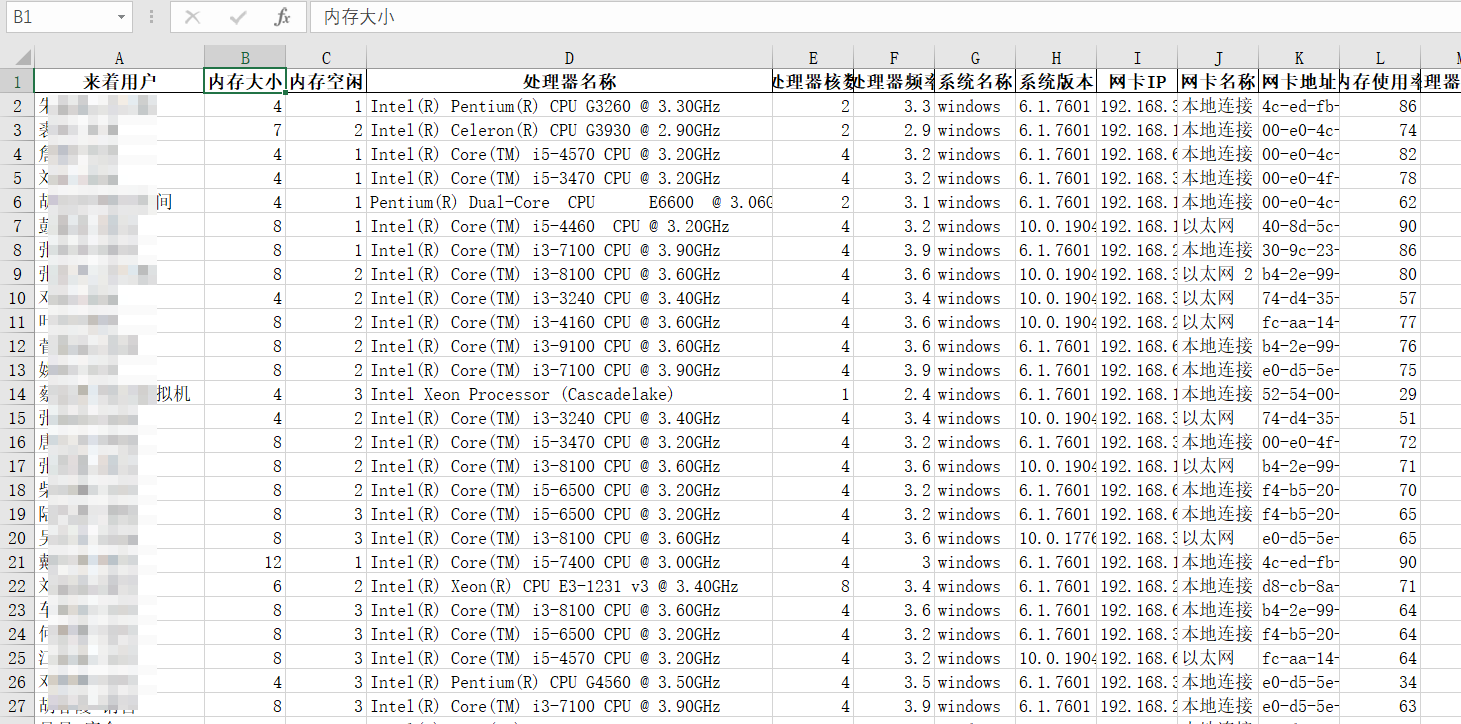Click the three-dot Name Box resize handle

[151, 17]
